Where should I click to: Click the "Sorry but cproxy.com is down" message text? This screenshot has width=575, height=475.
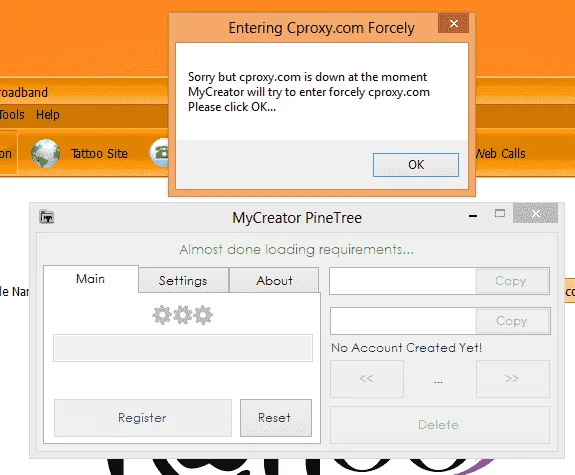click(309, 92)
